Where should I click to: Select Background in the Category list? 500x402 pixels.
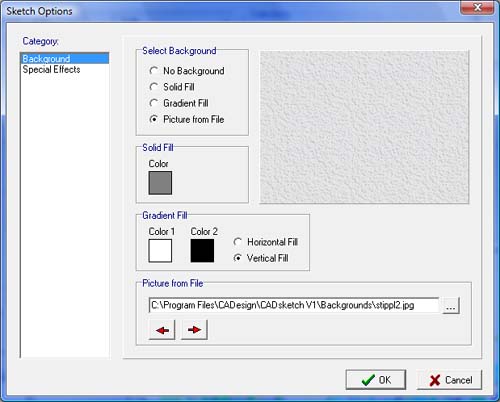[65, 59]
